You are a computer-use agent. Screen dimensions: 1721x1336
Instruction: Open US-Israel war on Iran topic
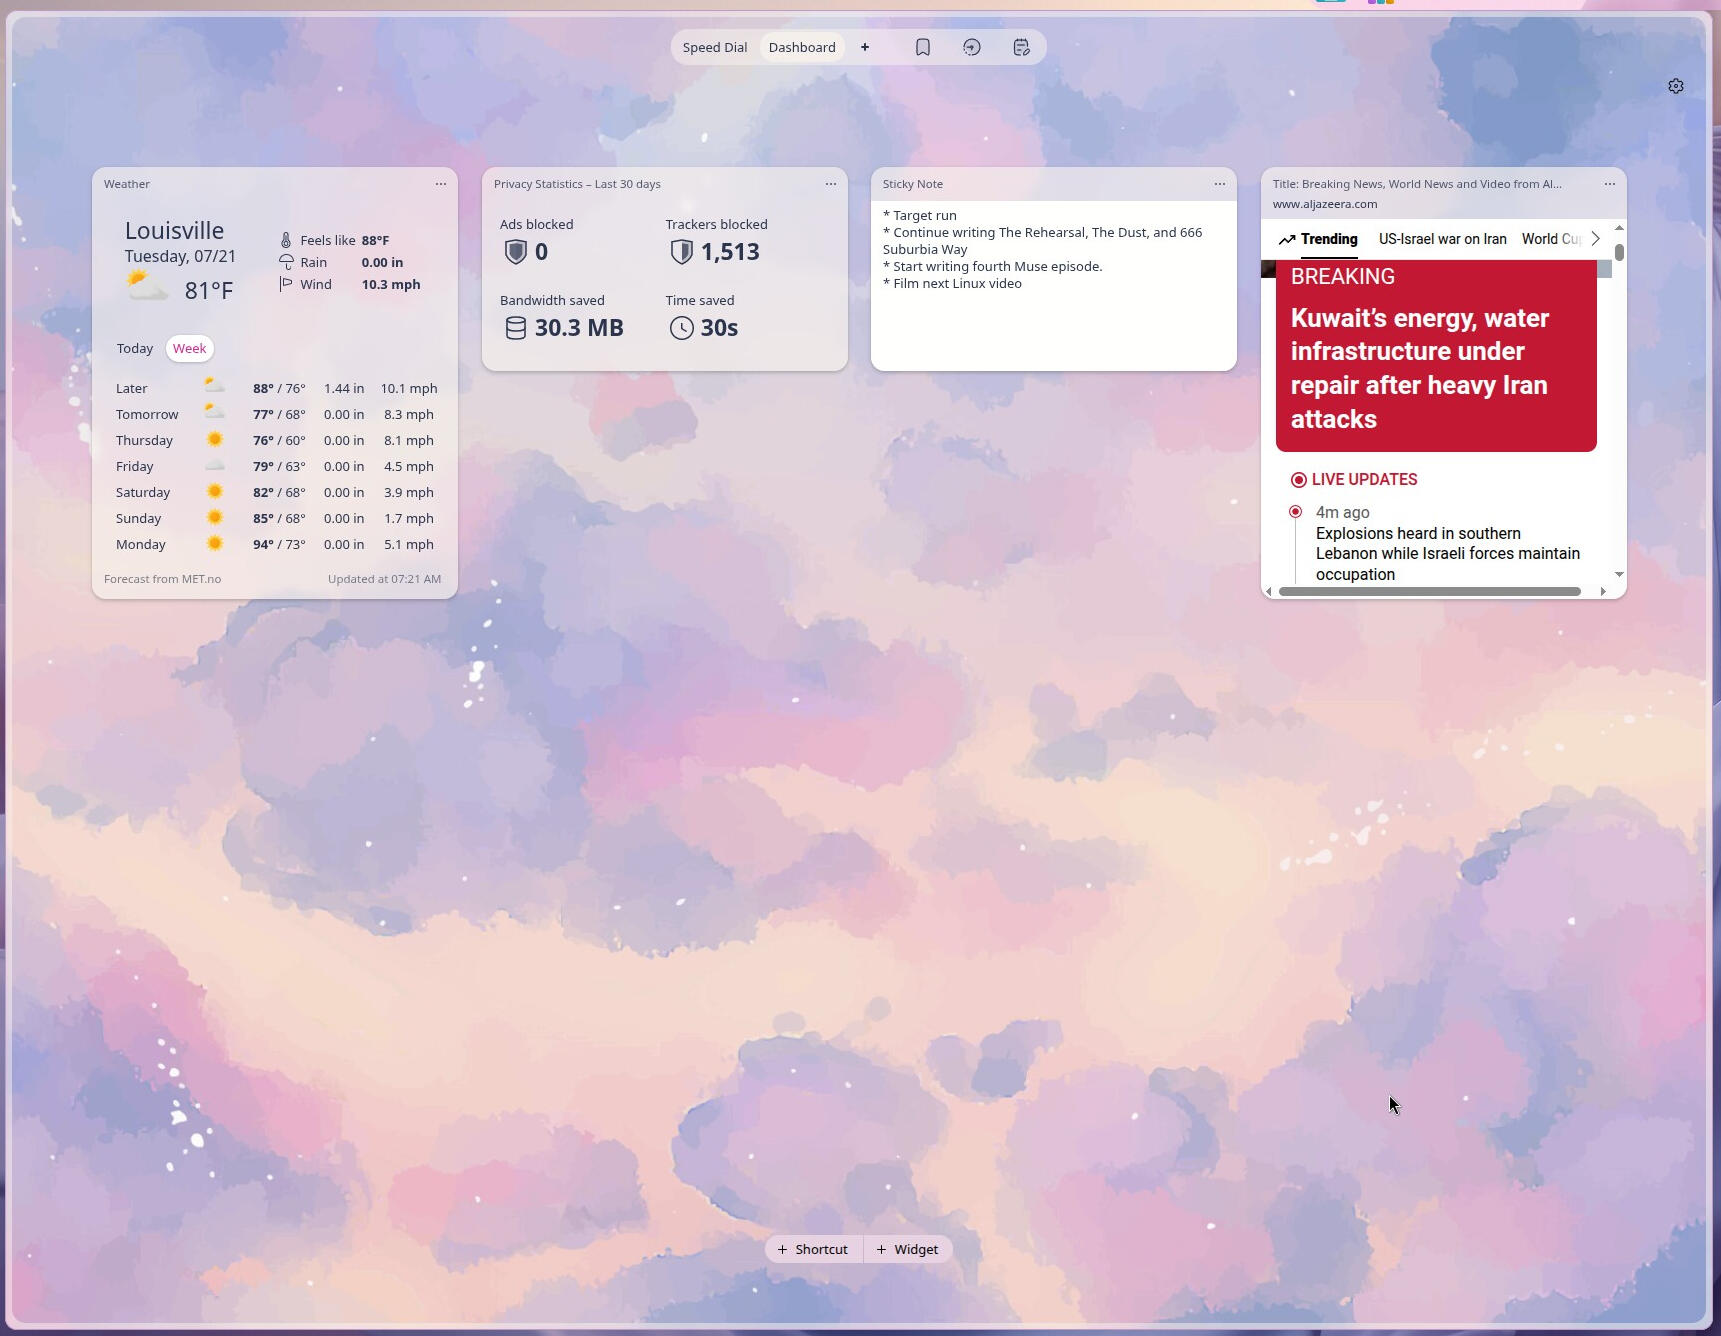[1442, 239]
